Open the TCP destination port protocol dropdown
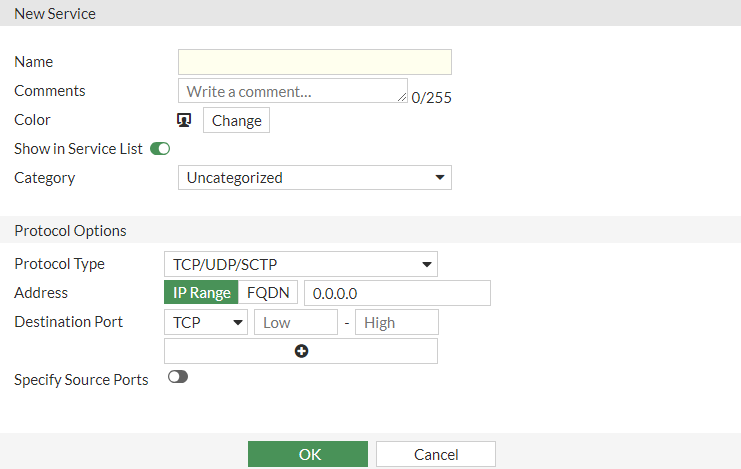 (x=205, y=322)
